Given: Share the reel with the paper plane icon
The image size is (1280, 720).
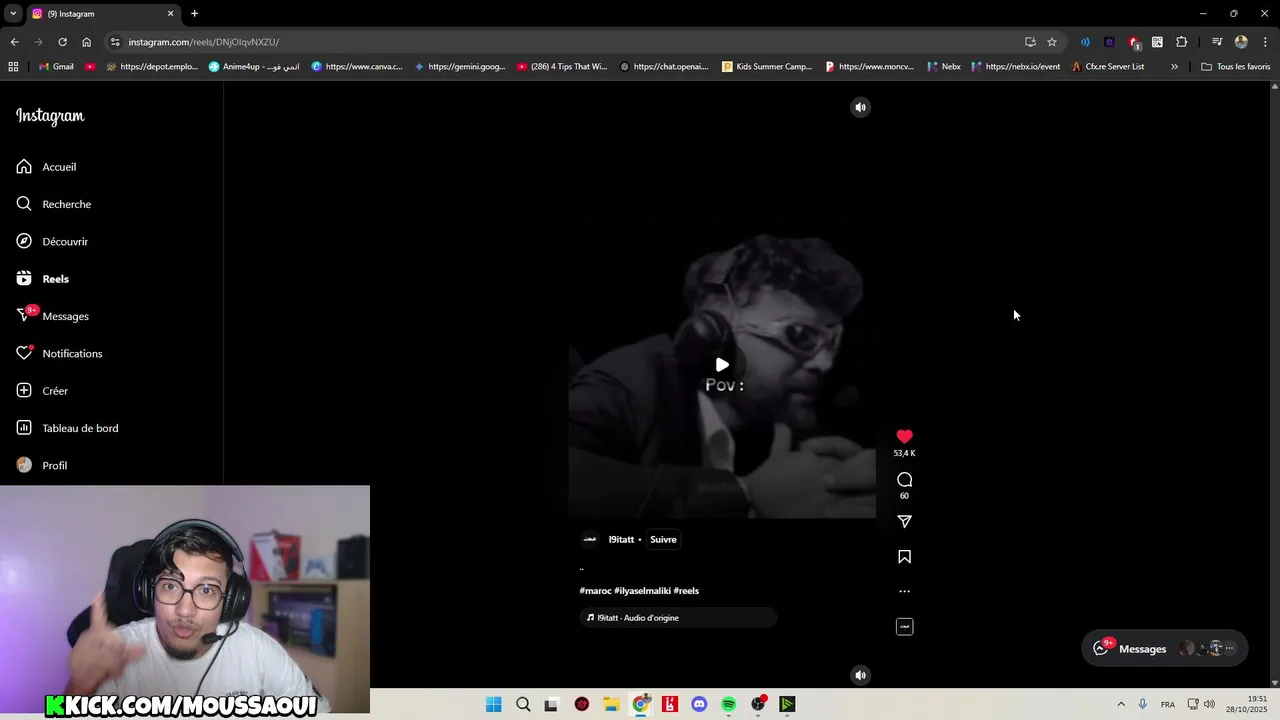Looking at the screenshot, I should (x=904, y=521).
